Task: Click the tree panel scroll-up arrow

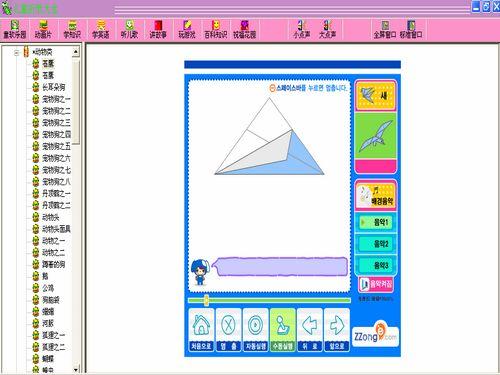Action: click(x=76, y=52)
